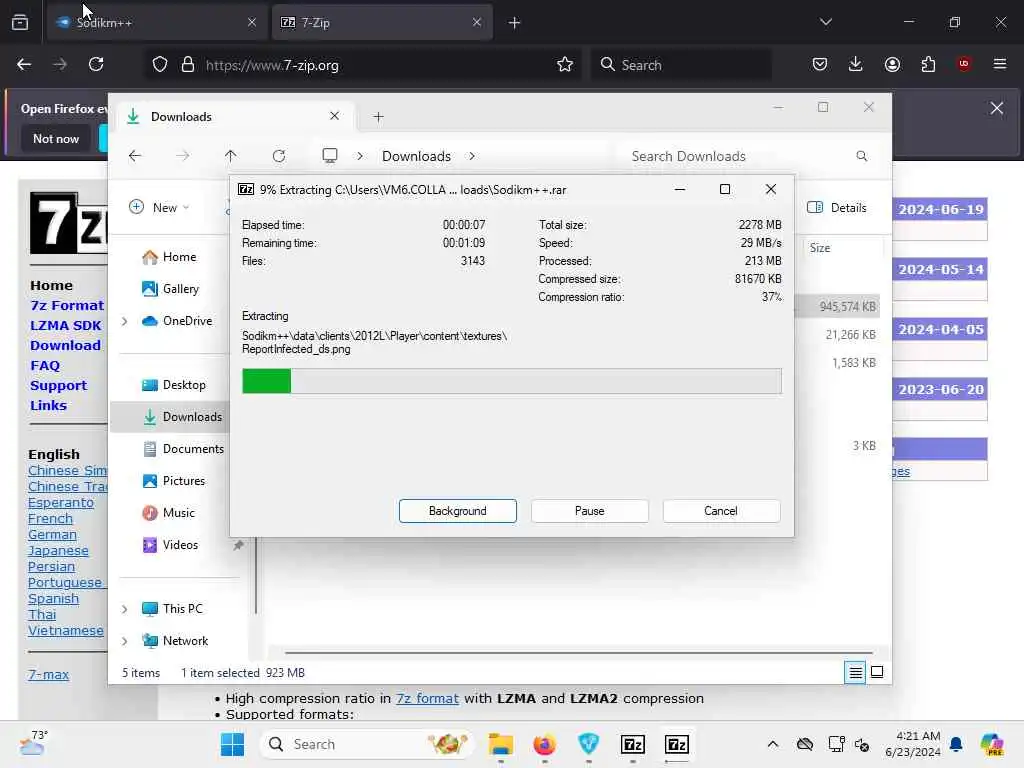Focus Firefox search box
Screen dimensions: 1024x768
[680, 65]
